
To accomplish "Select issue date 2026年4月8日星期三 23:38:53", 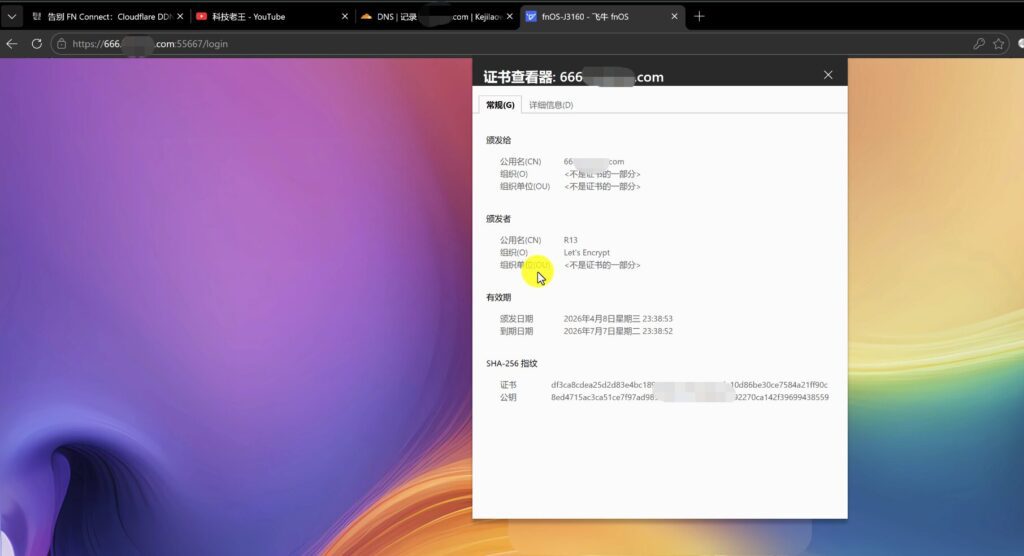I will click(618, 319).
